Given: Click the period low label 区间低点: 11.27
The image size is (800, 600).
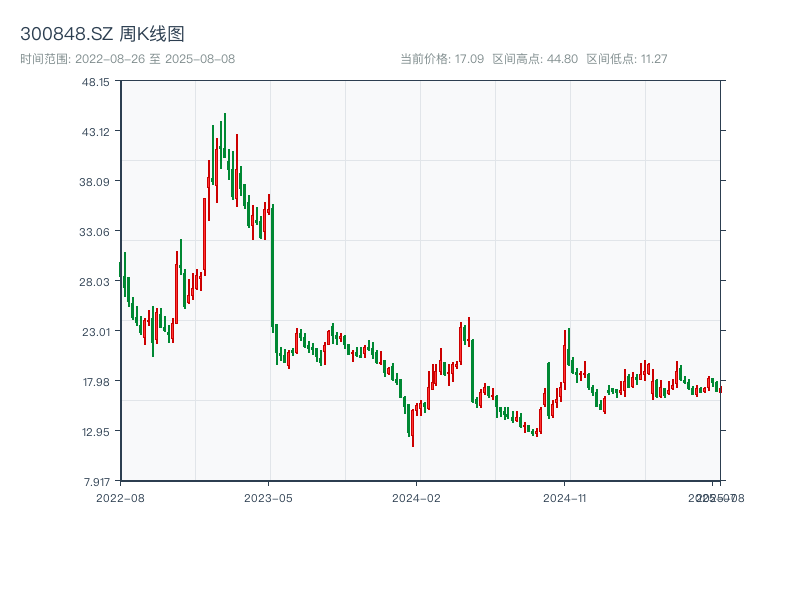Looking at the screenshot, I should click(x=627, y=59).
